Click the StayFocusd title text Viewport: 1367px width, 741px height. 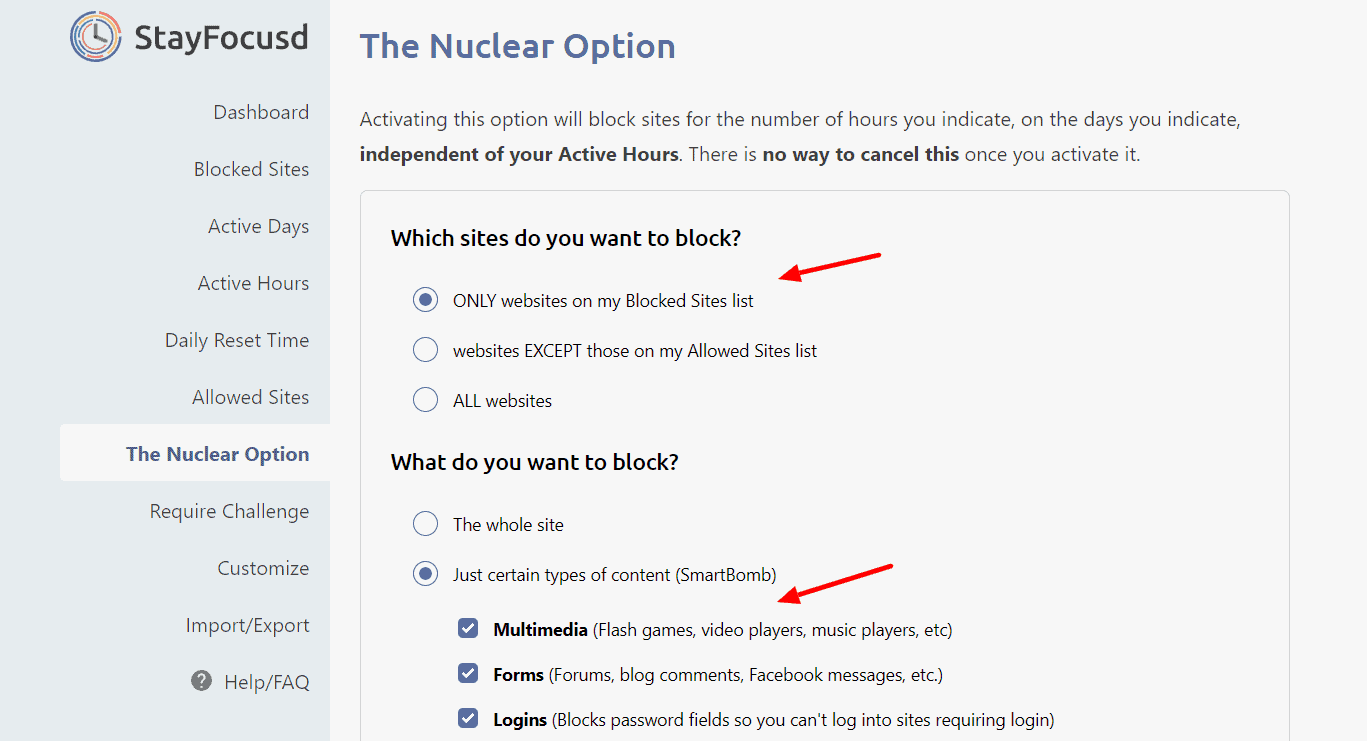pos(221,38)
